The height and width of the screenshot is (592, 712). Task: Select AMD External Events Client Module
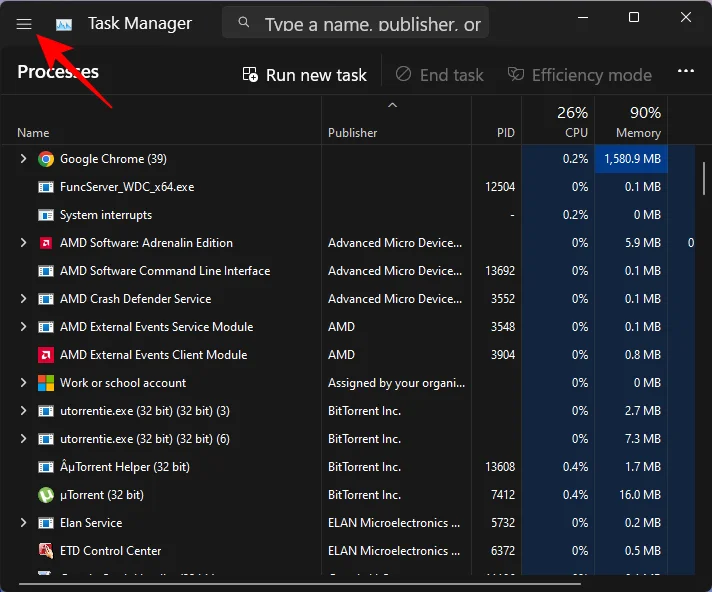pos(153,355)
